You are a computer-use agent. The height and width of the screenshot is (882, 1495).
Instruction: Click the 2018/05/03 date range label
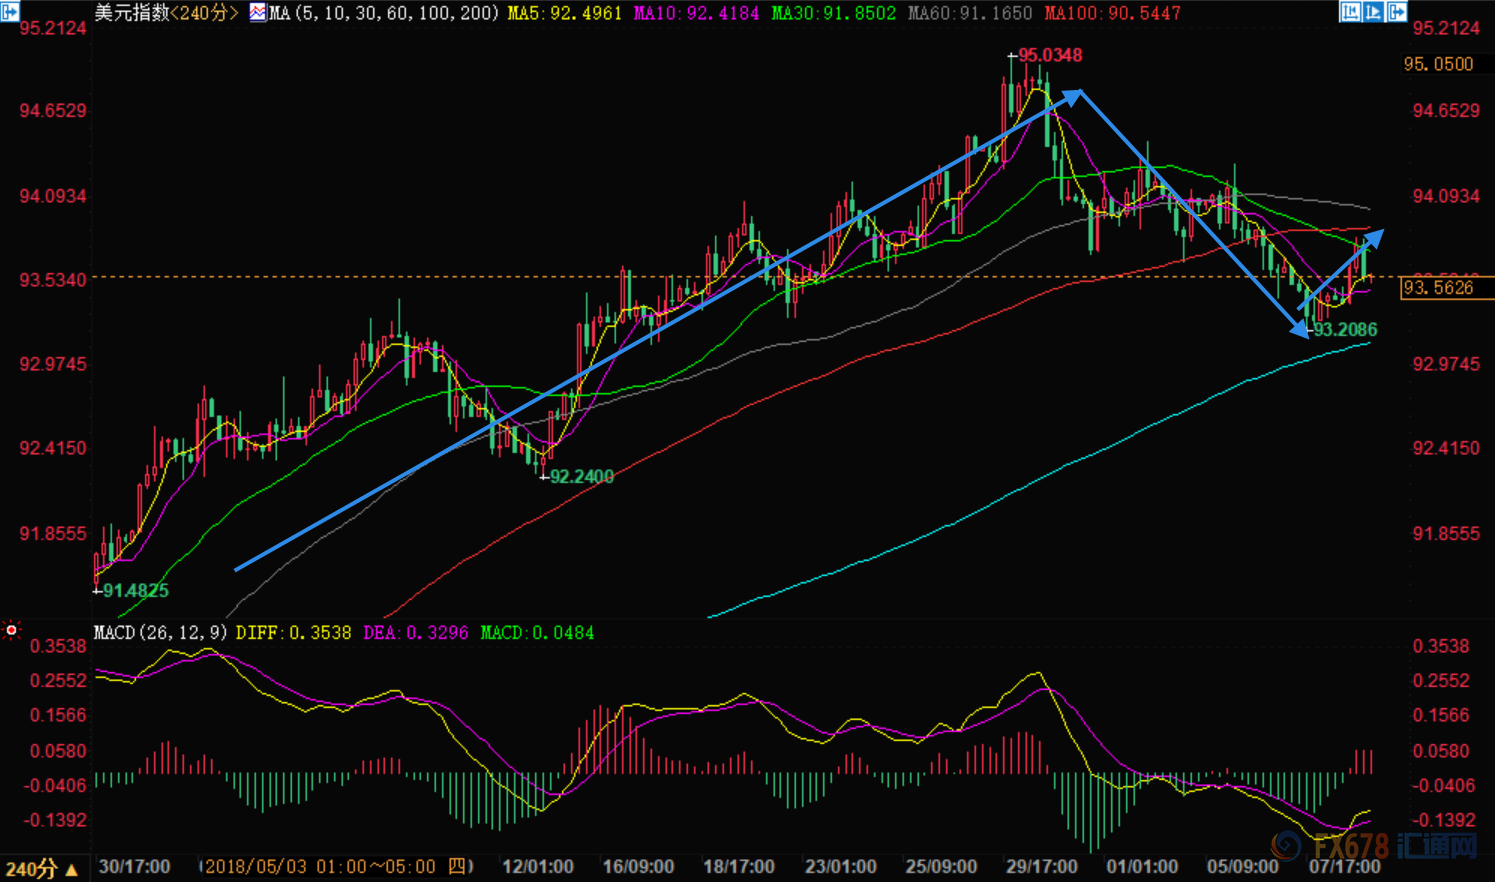(337, 867)
